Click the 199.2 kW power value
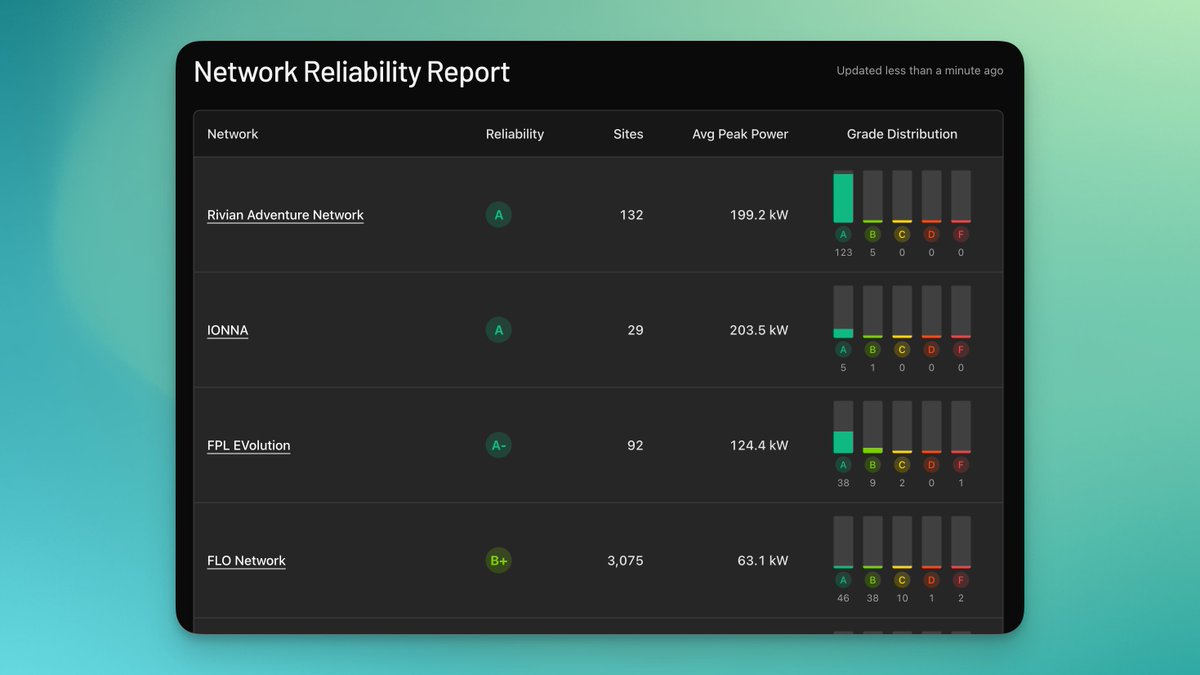1200x675 pixels. click(x=759, y=215)
